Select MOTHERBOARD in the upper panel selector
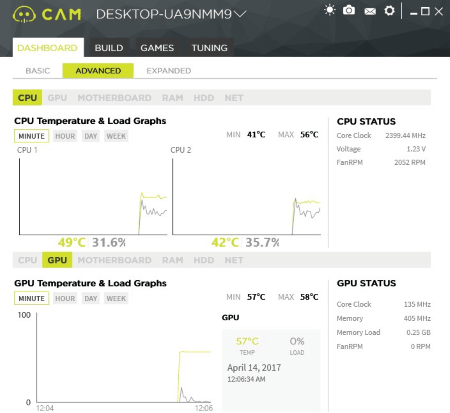 click(114, 98)
